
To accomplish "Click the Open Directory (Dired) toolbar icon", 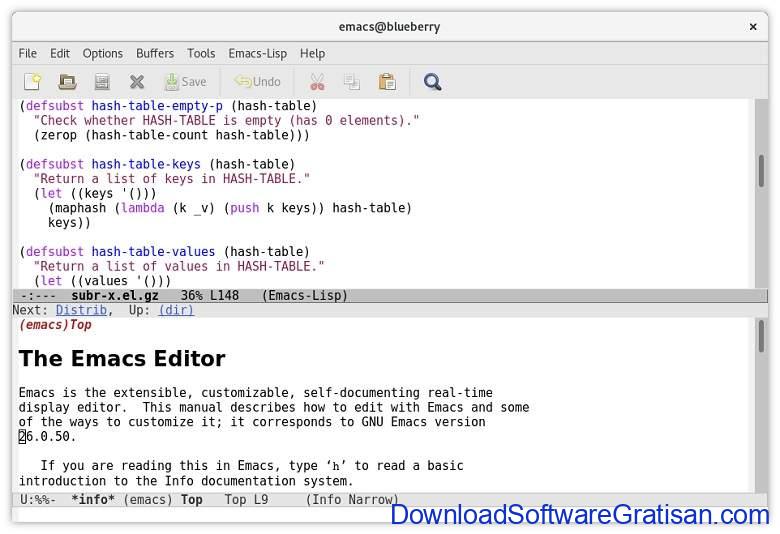I will coord(102,82).
